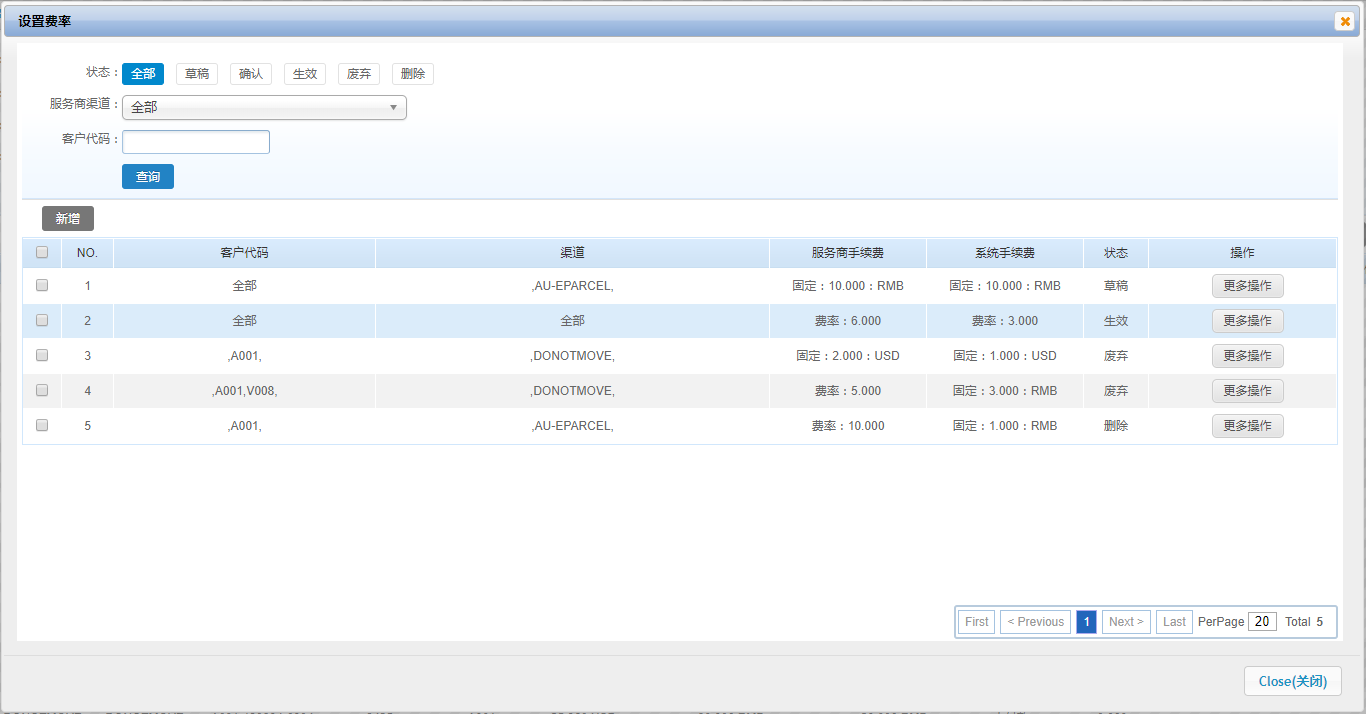Click the PerPage number field
The width and height of the screenshot is (1366, 714).
(1262, 622)
